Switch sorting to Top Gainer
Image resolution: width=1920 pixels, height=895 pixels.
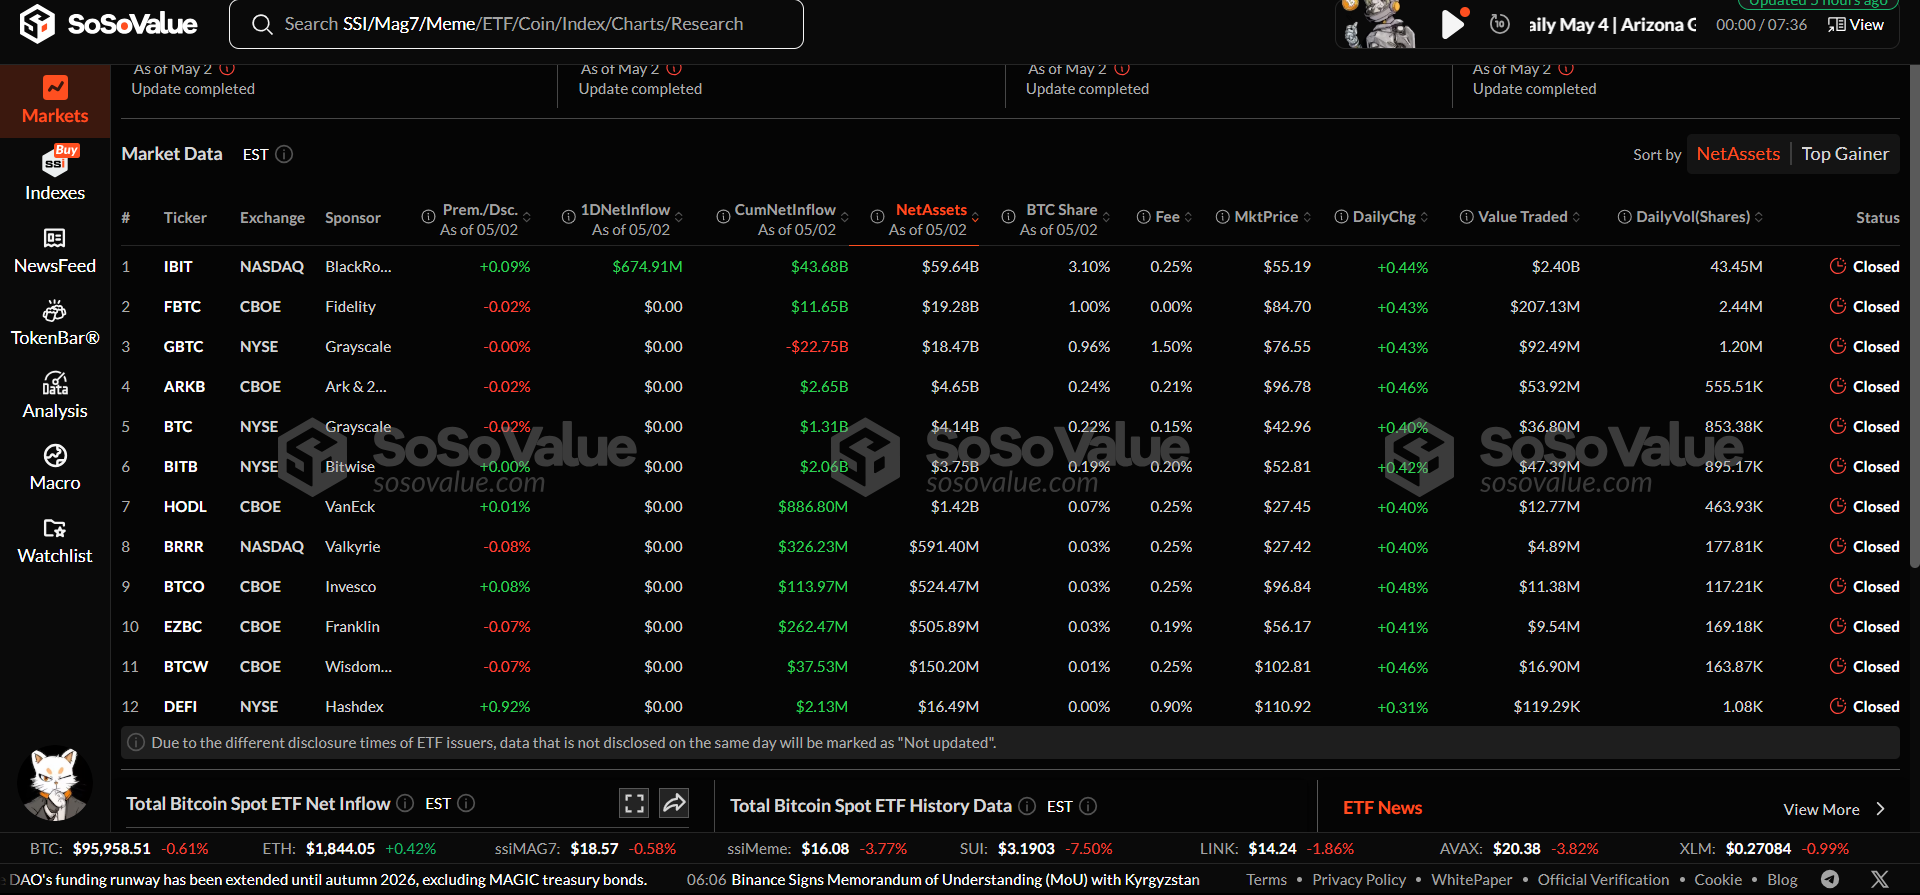(1844, 154)
